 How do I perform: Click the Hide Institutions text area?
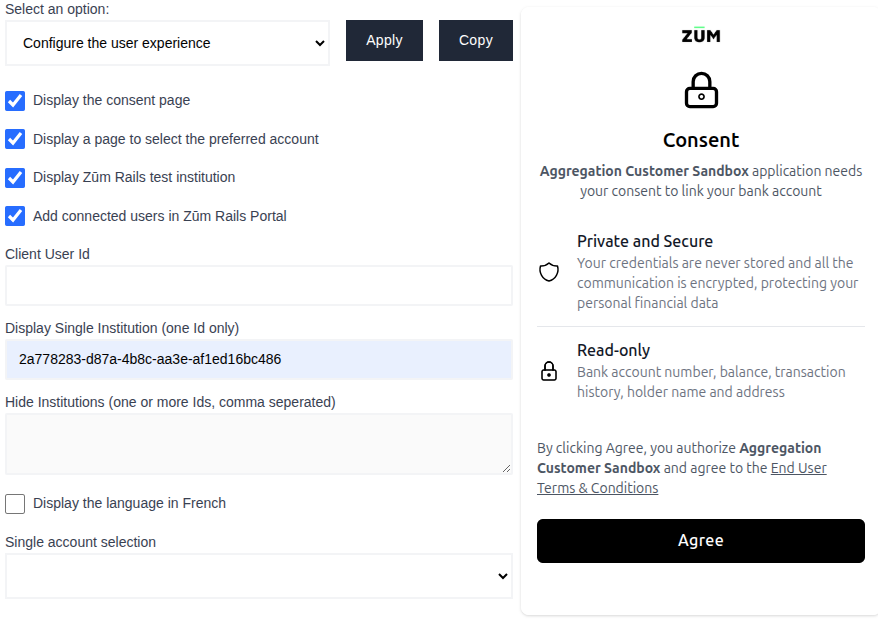coord(258,443)
